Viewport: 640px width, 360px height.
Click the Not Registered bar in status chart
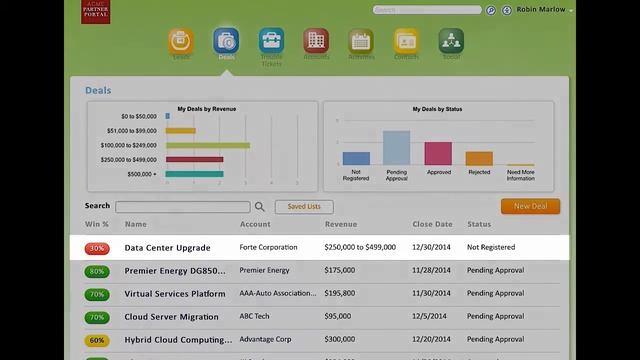(356, 158)
